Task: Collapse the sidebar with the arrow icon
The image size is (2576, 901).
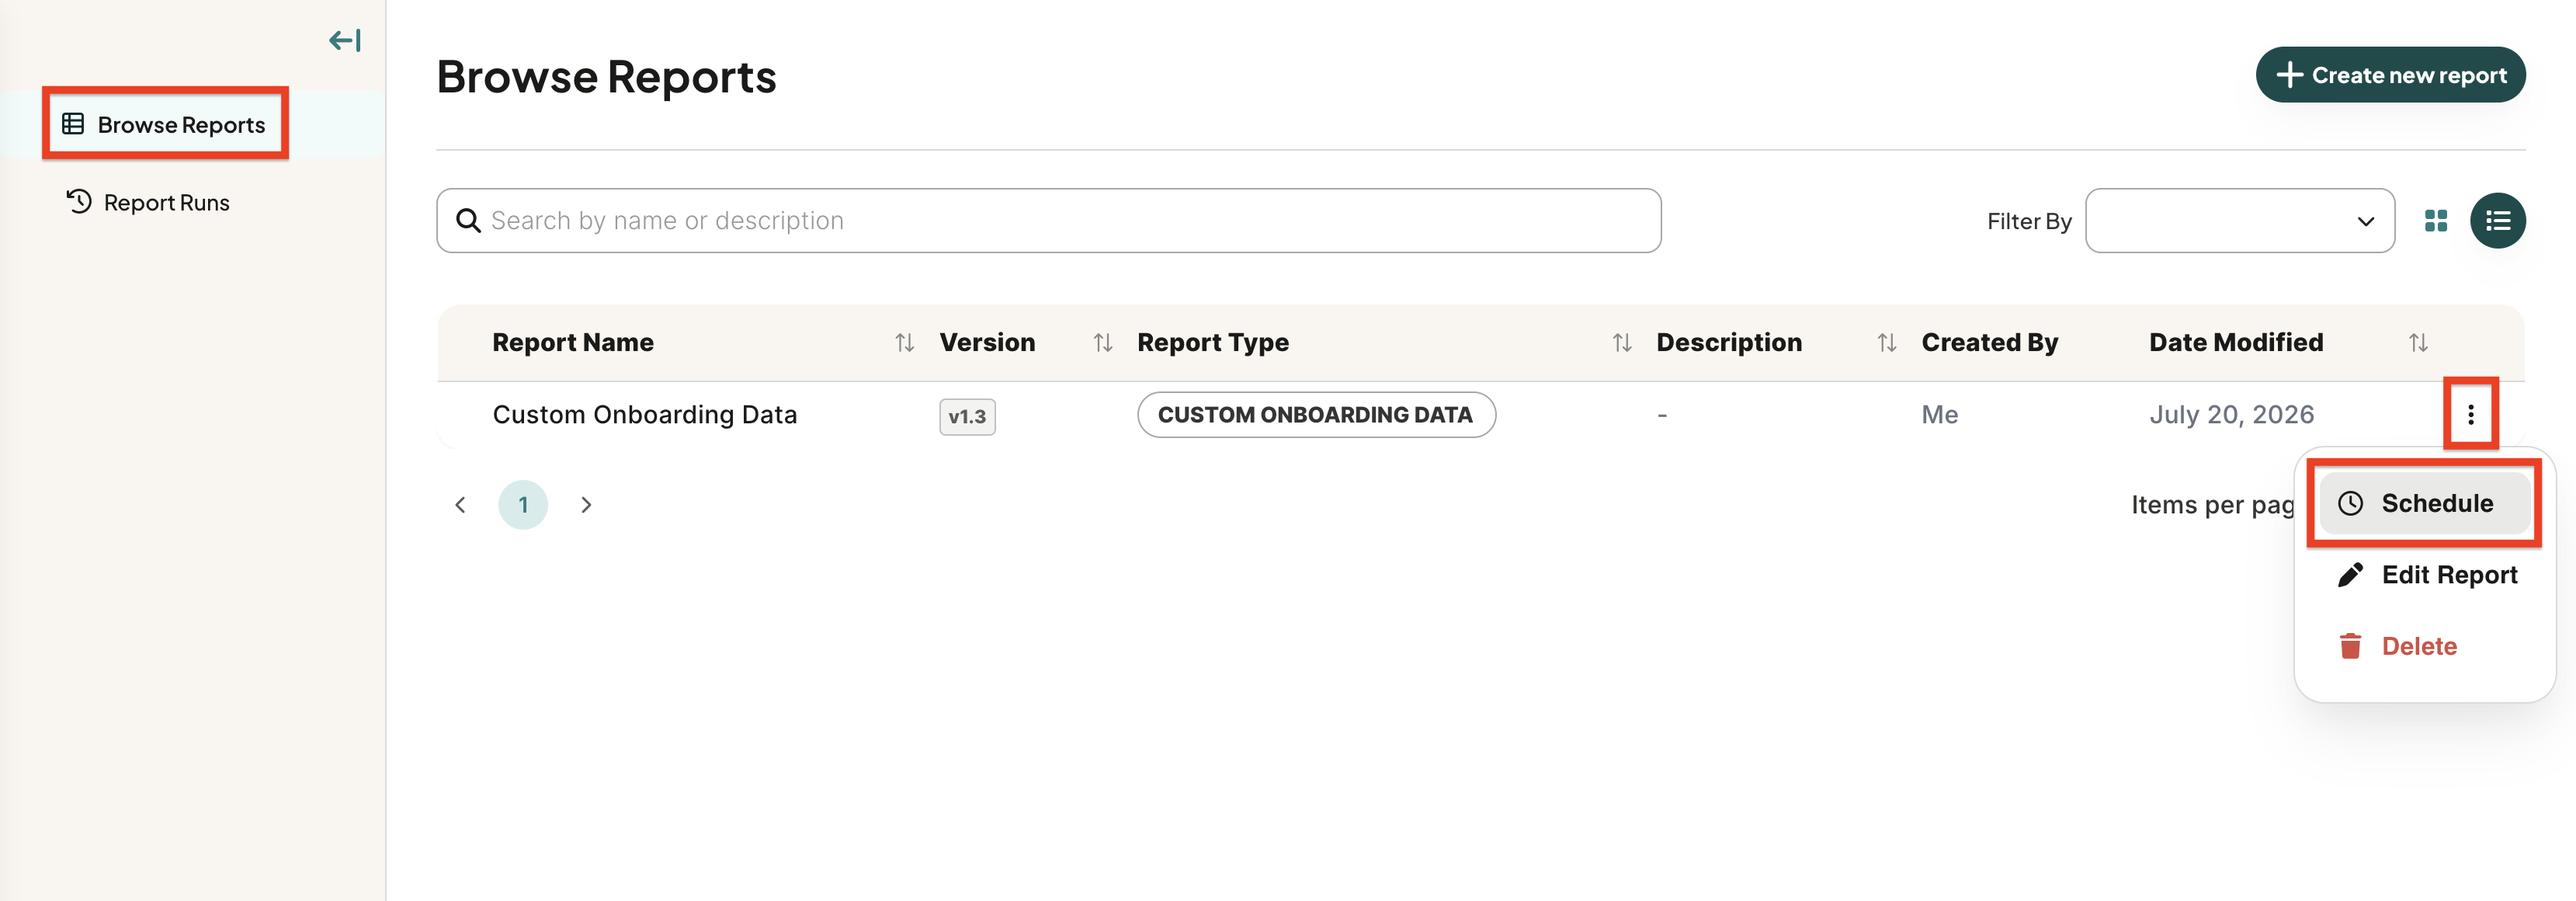Action: pos(344,41)
